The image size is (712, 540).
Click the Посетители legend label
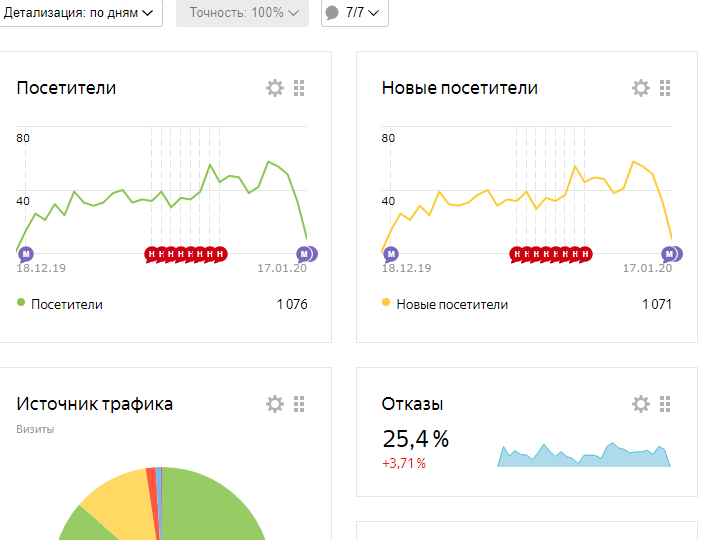point(67,304)
